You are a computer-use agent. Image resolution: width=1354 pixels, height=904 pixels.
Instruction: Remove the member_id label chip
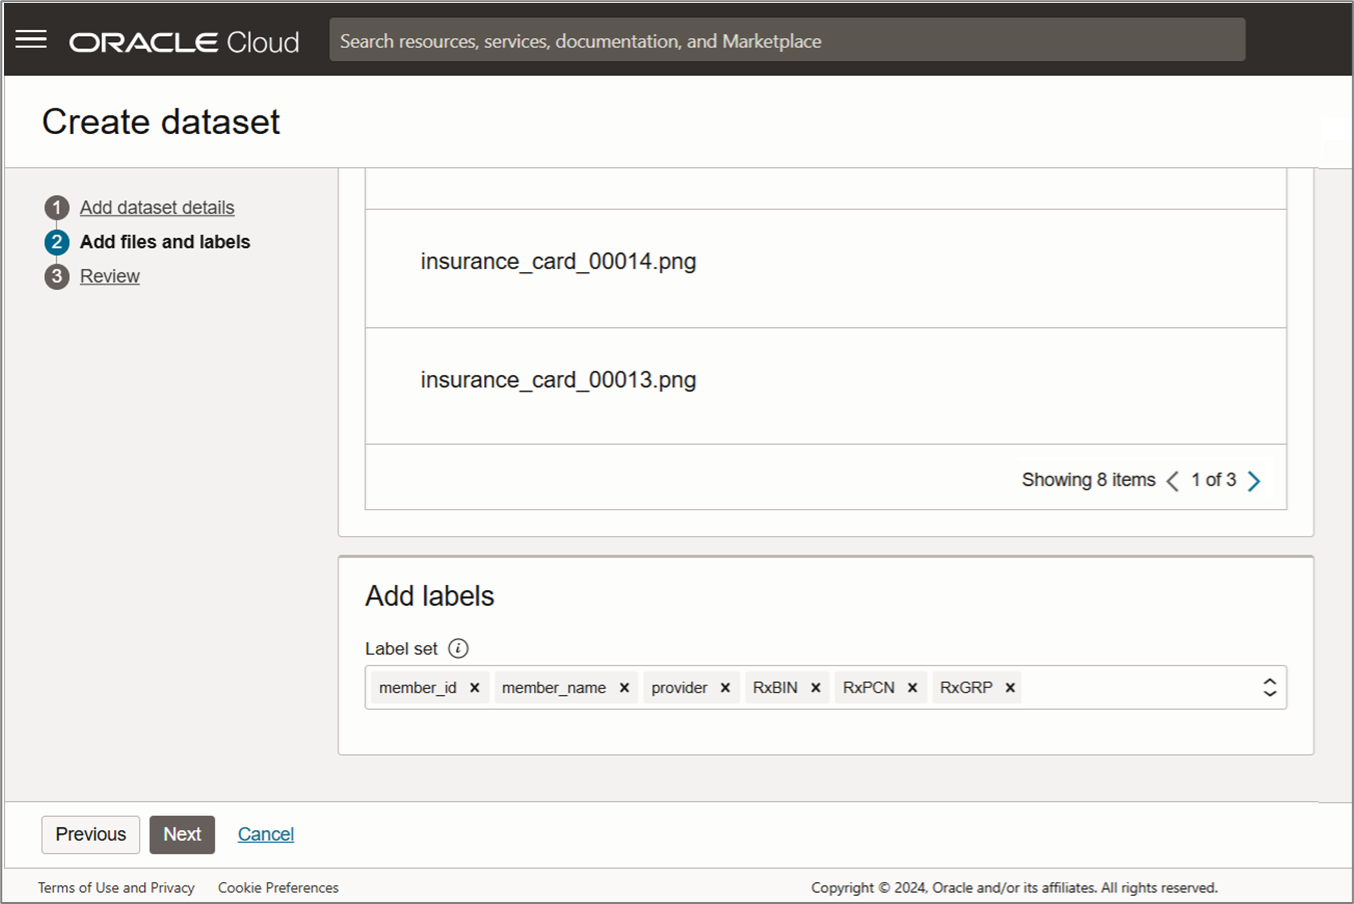(x=475, y=687)
